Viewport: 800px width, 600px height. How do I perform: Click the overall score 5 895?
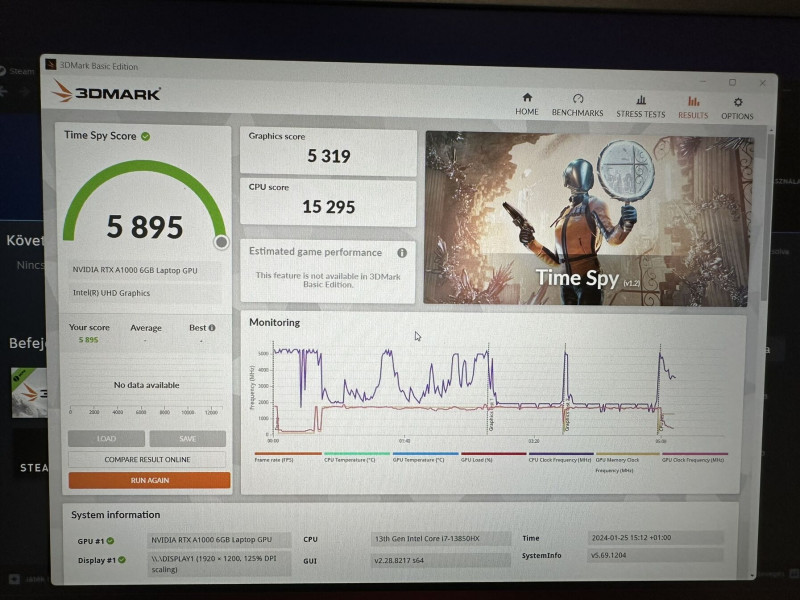tap(145, 227)
